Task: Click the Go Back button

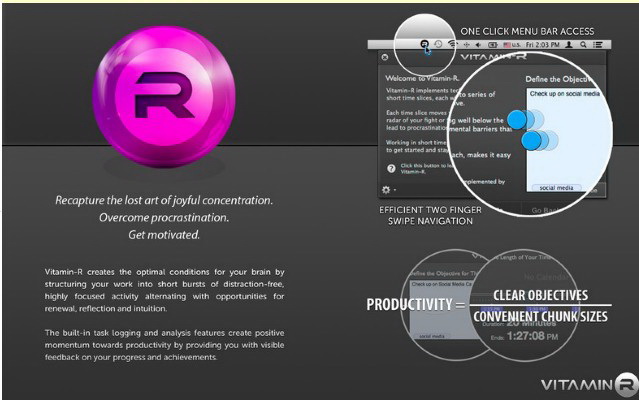Action: 544,210
